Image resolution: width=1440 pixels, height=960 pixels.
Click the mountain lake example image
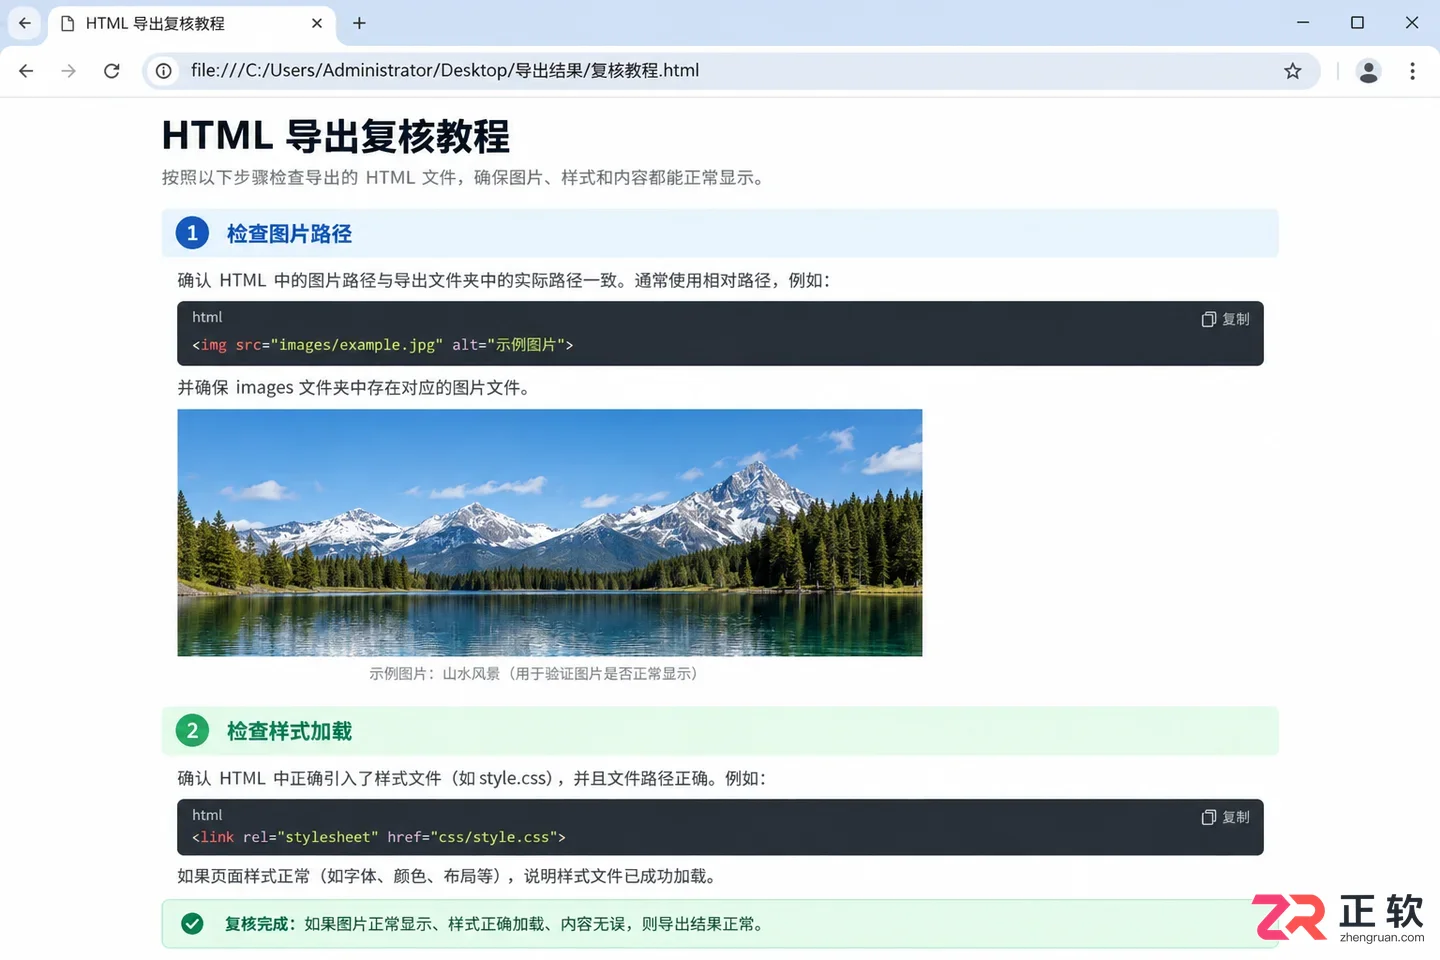click(550, 533)
